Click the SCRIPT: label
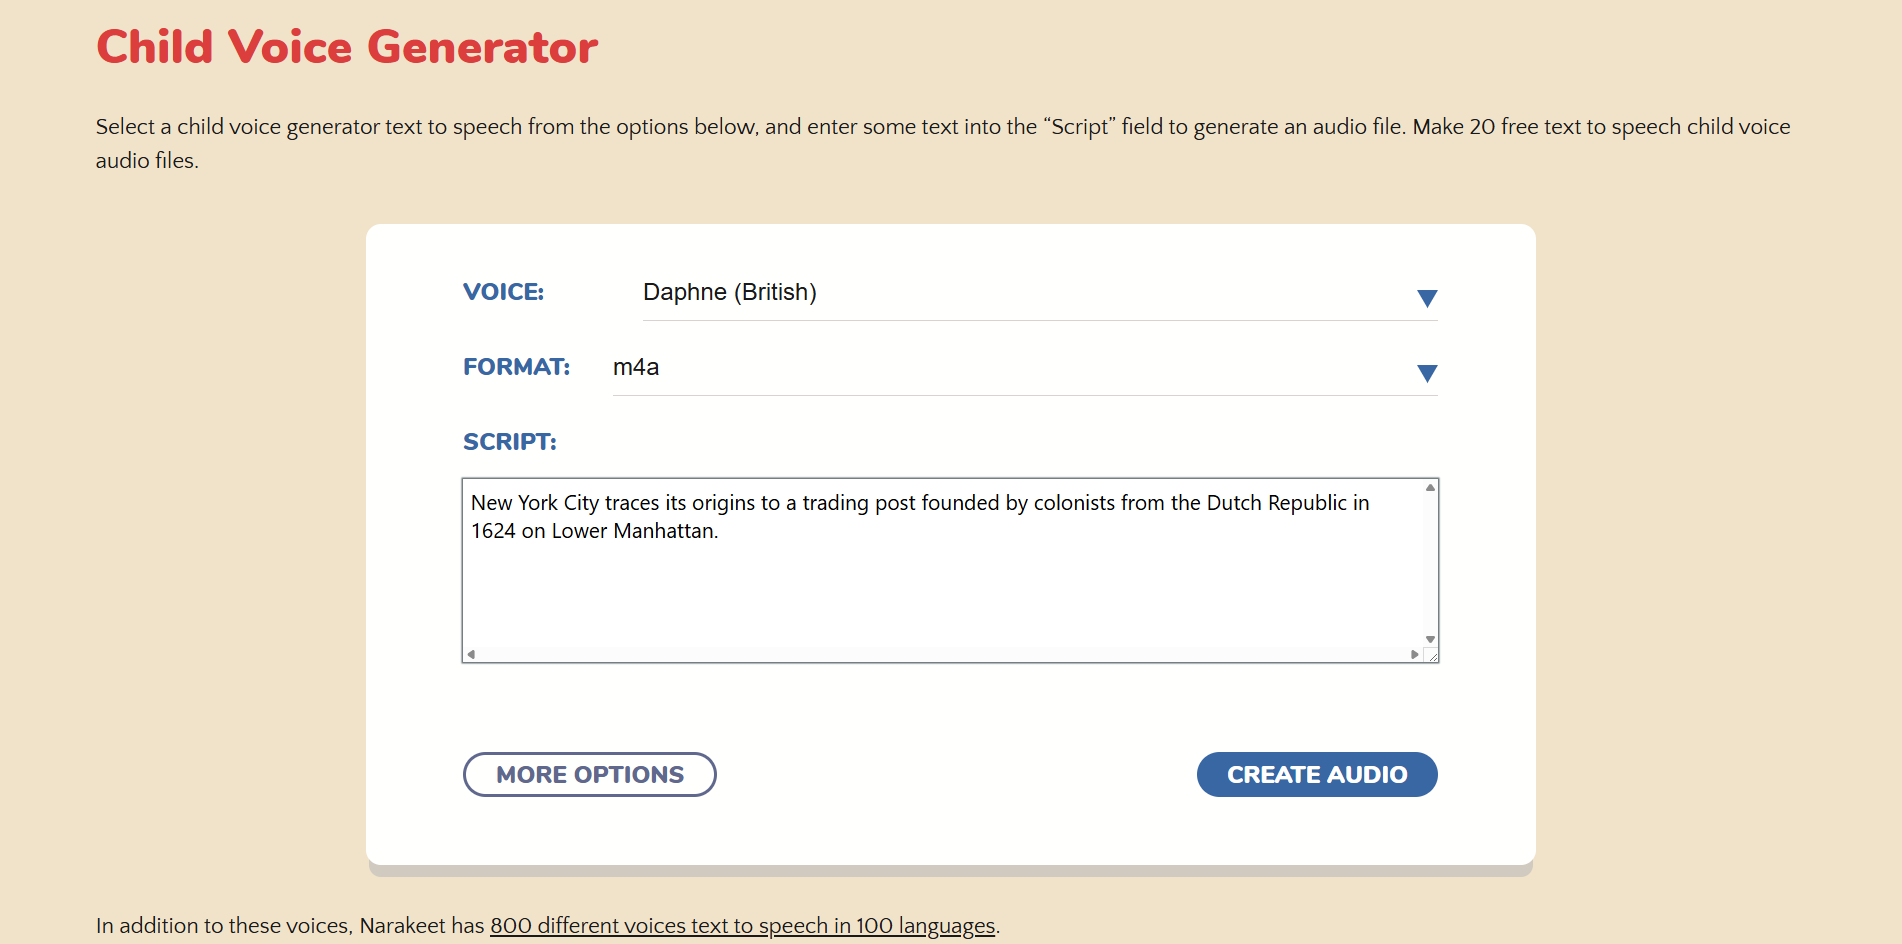This screenshot has width=1902, height=944. tap(509, 441)
